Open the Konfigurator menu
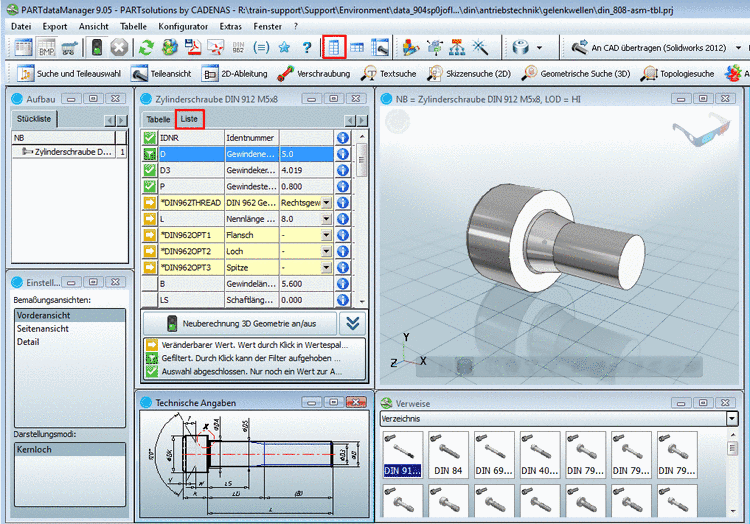This screenshot has height=524, width=750. click(x=183, y=24)
